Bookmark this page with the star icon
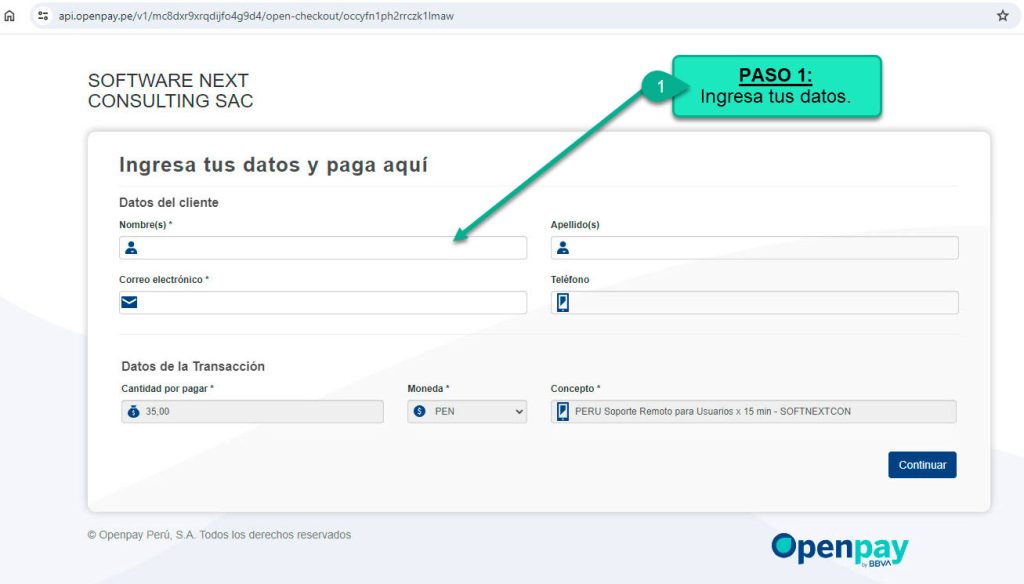The width and height of the screenshot is (1024, 584). point(1002,16)
